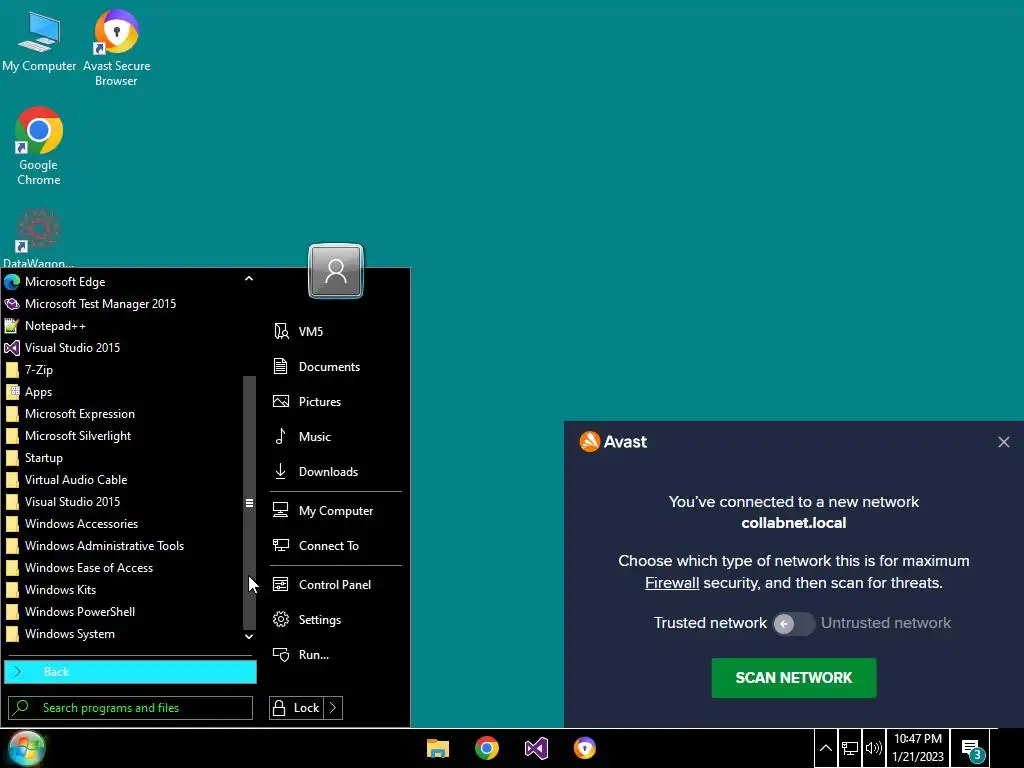Image resolution: width=1024 pixels, height=768 pixels.
Task: Focus the Search programs and files box
Action: (x=130, y=708)
